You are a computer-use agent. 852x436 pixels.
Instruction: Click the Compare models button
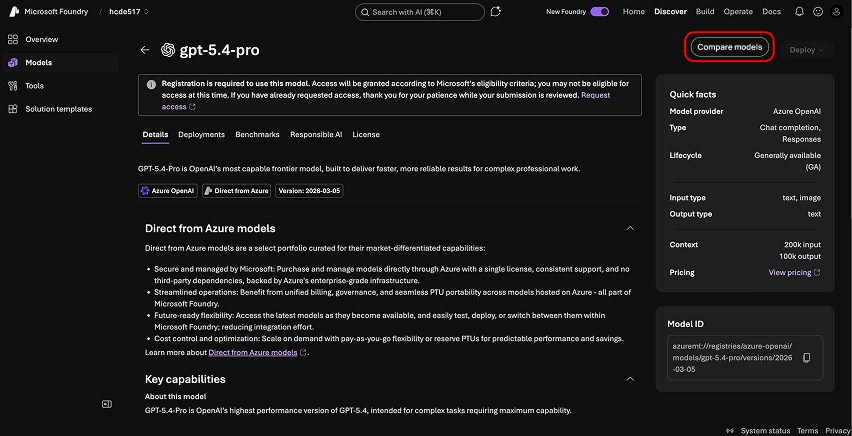coord(730,47)
